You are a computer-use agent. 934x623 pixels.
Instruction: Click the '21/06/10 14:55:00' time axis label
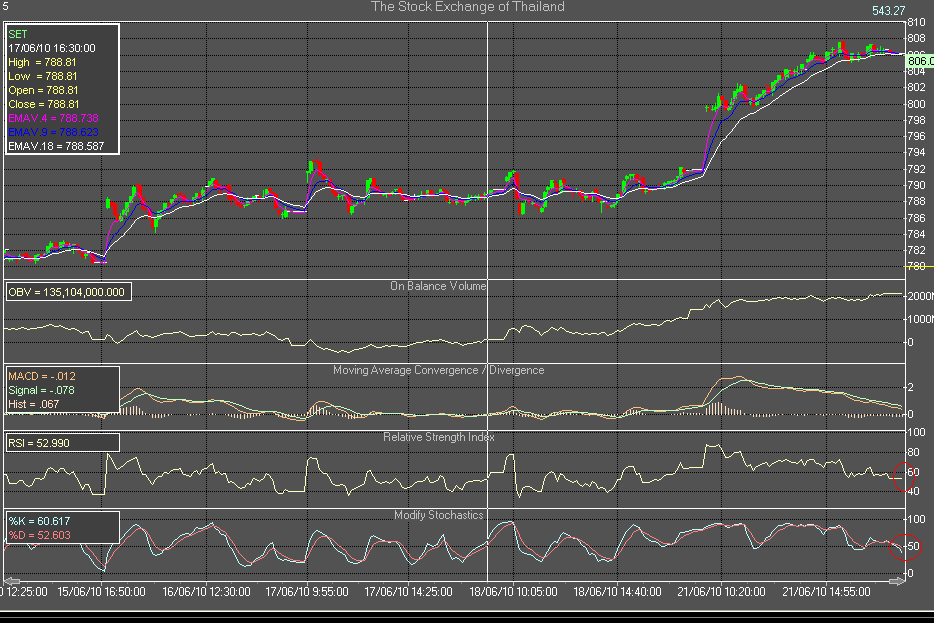(826, 592)
